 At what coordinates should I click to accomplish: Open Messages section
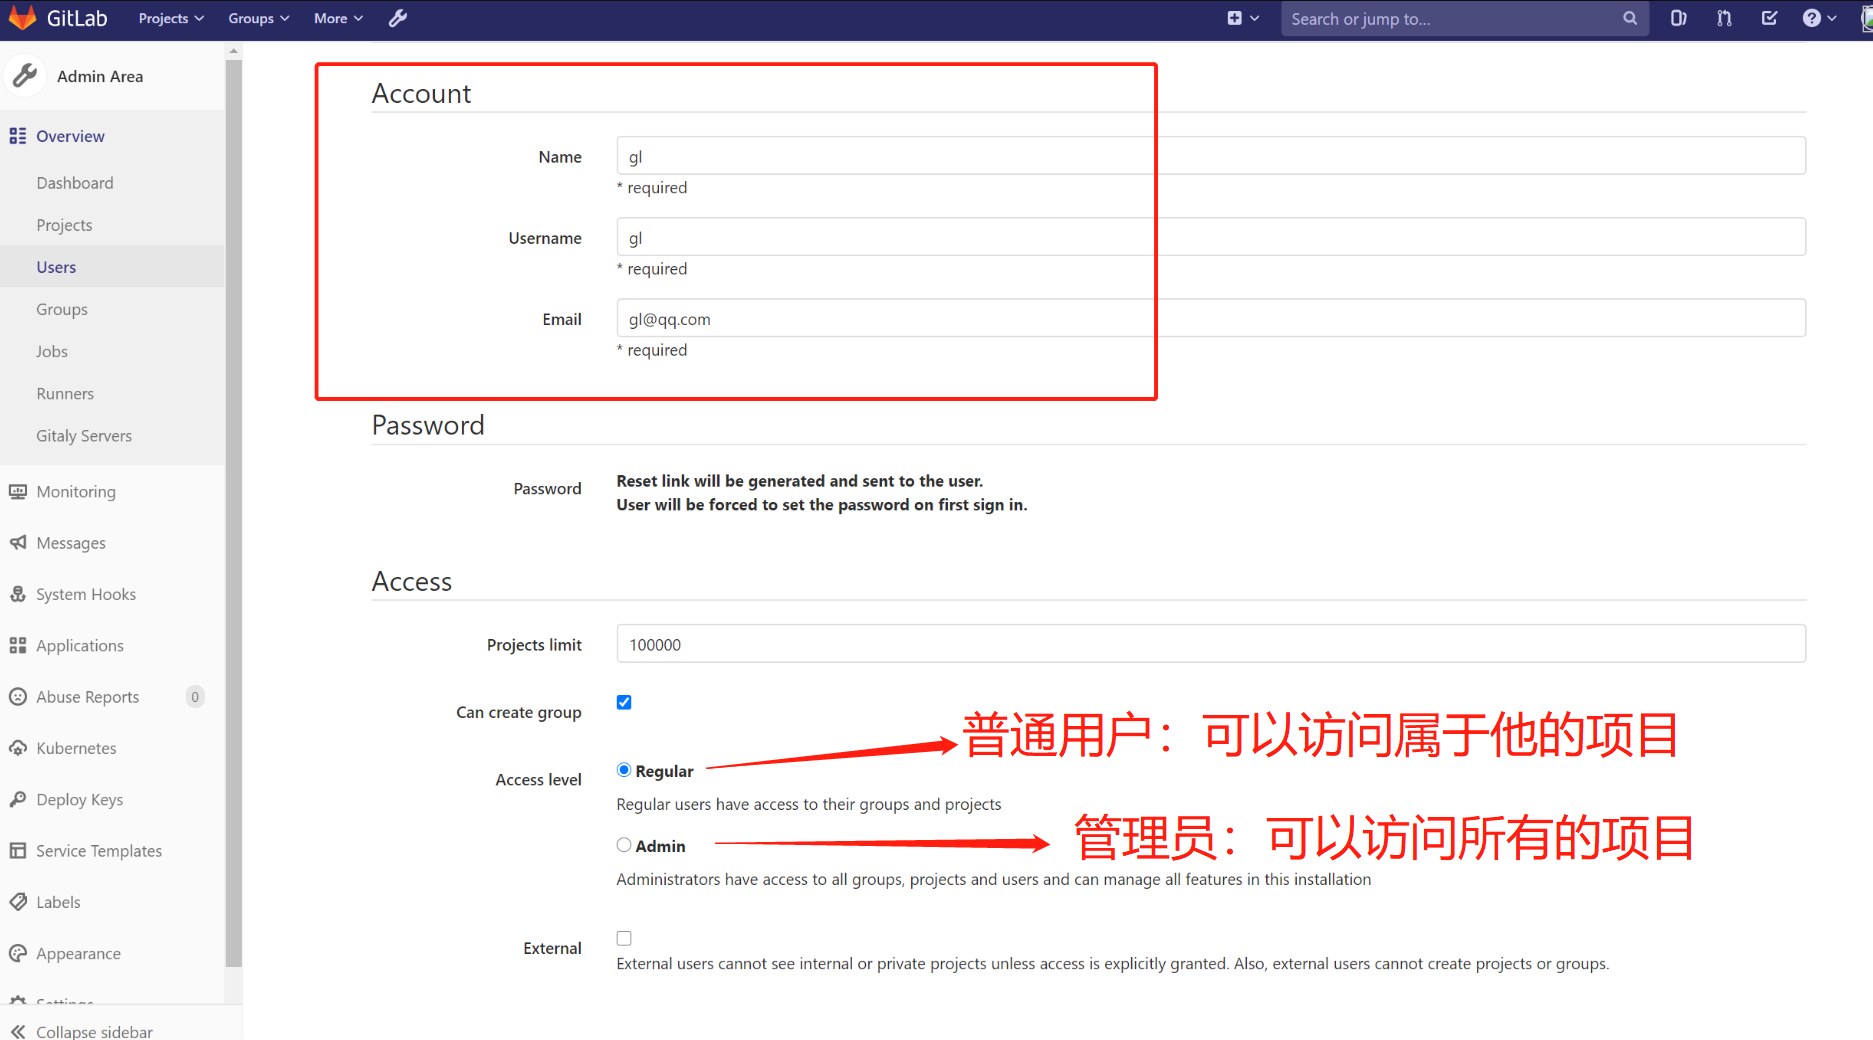pyautogui.click(x=71, y=543)
